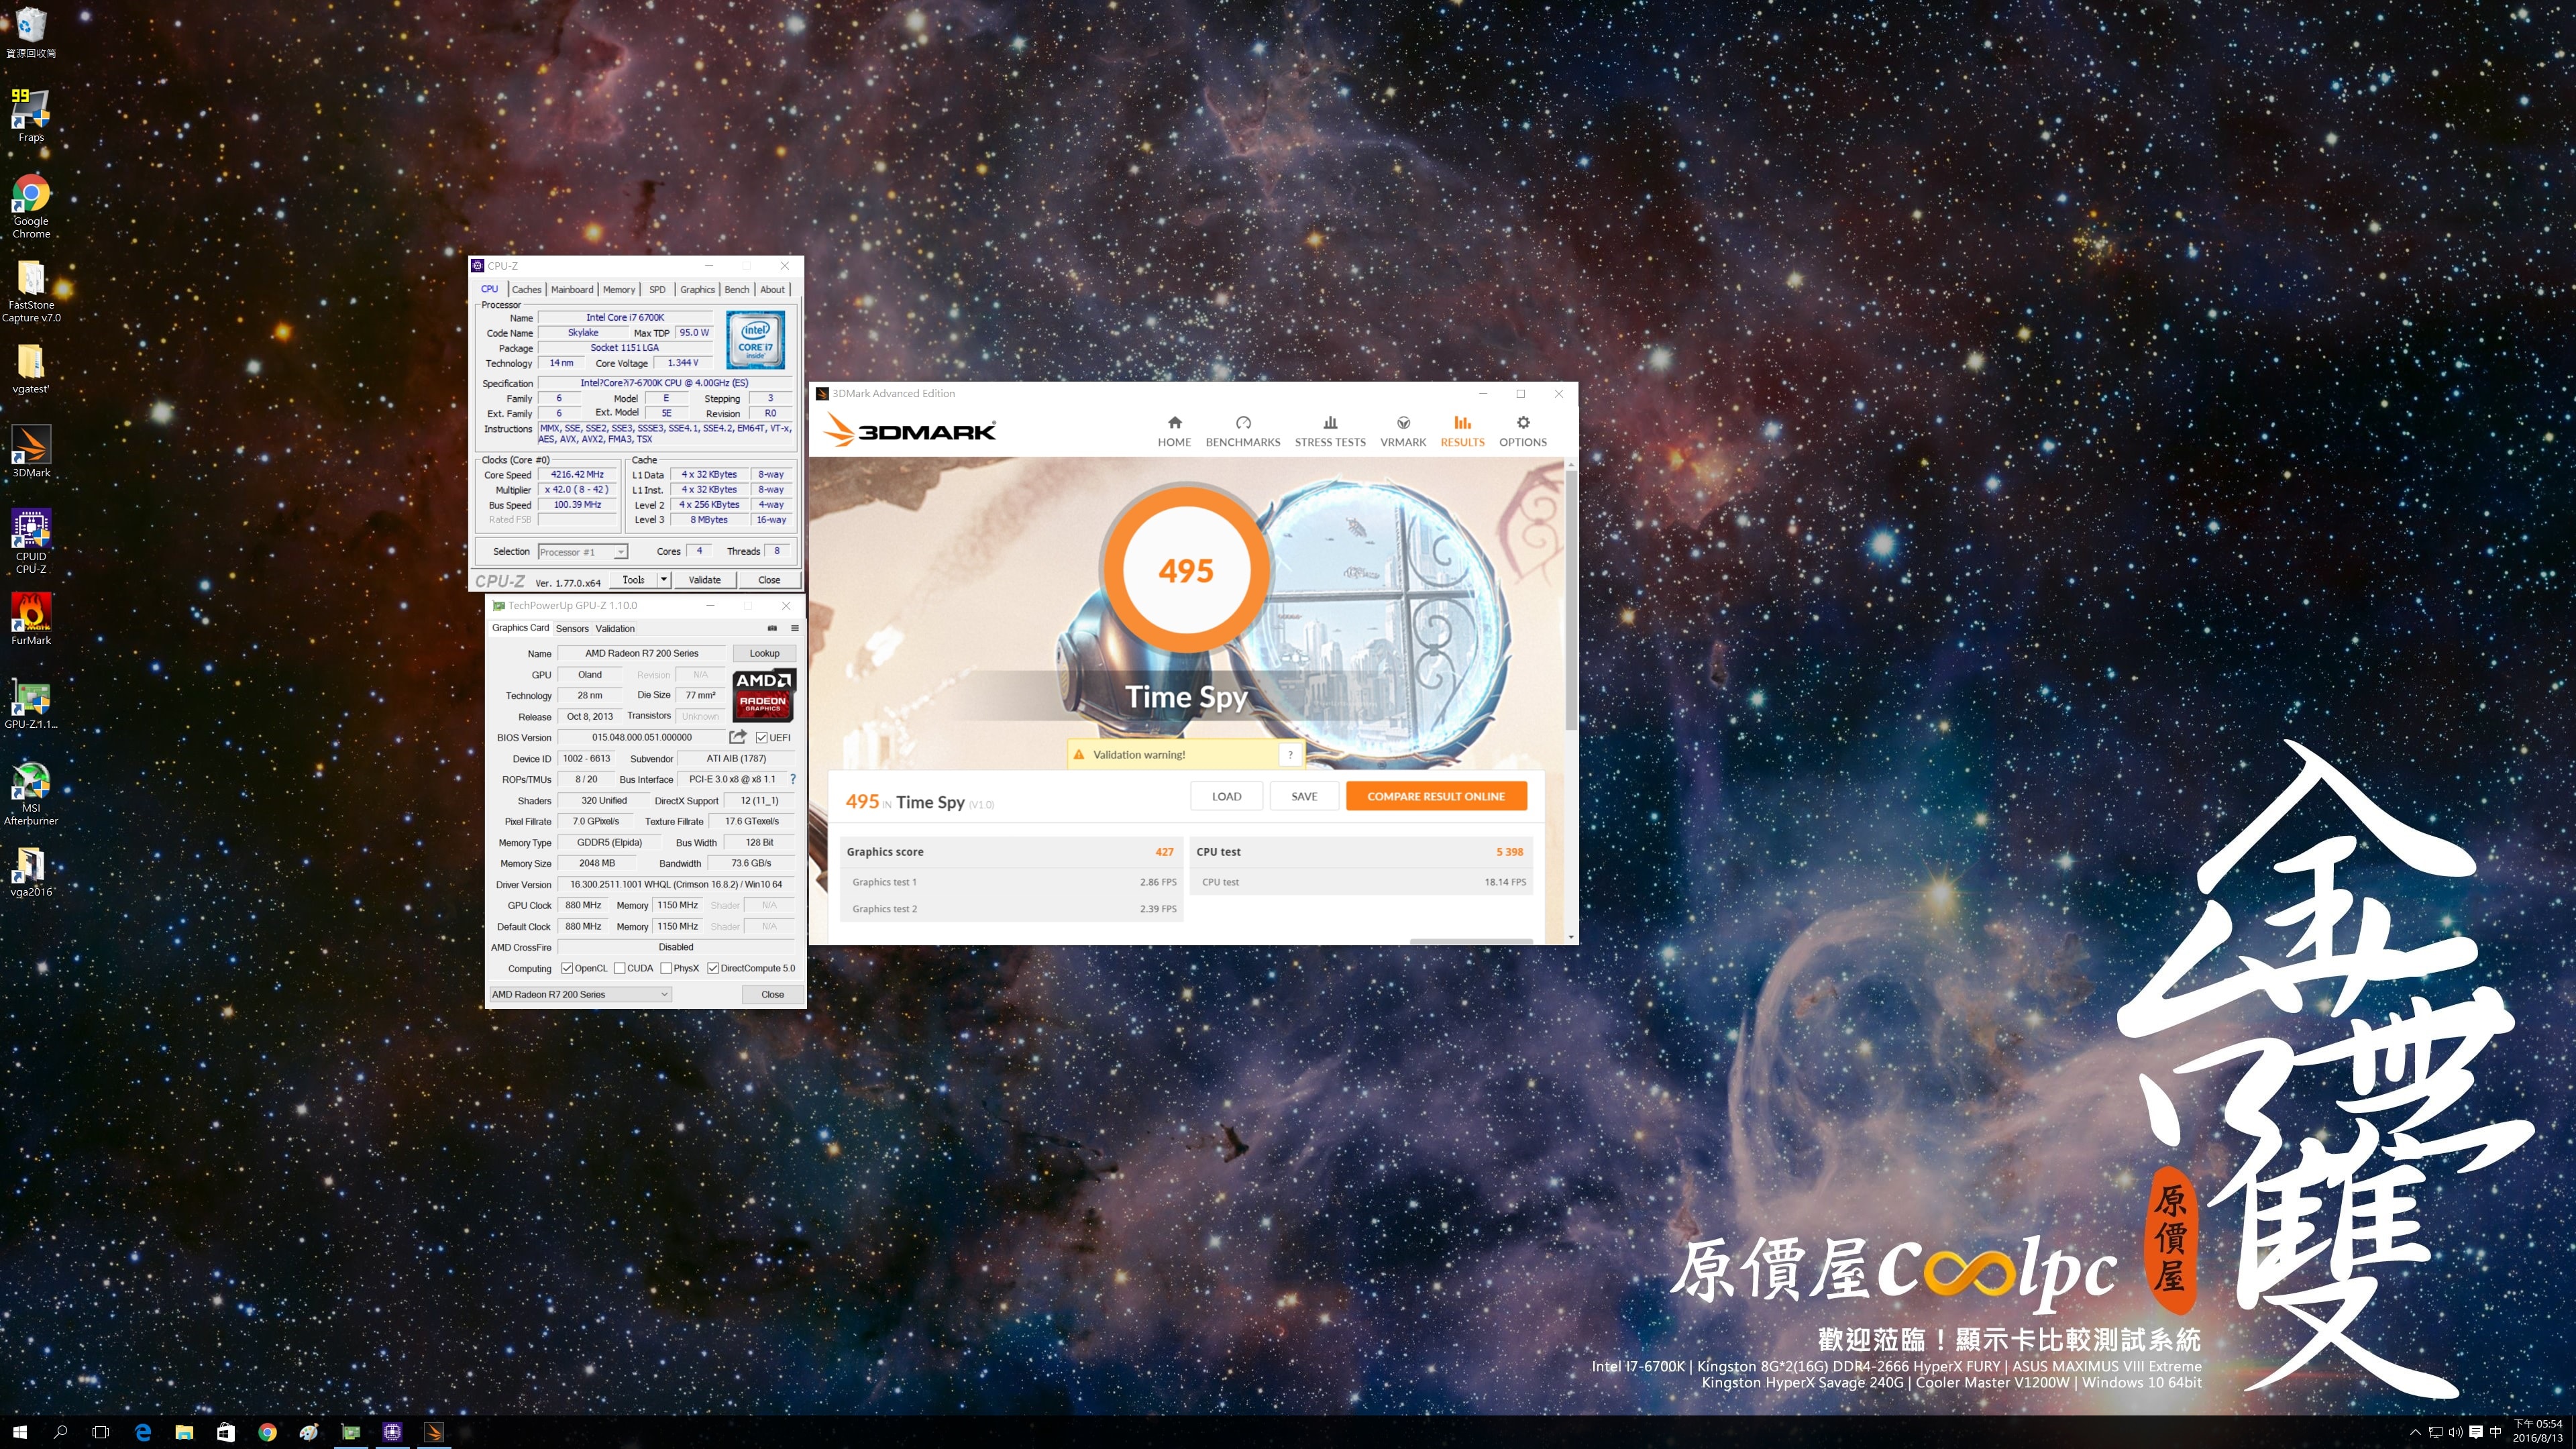
Task: Click the Close button in GPU-Z
Action: tap(772, 994)
